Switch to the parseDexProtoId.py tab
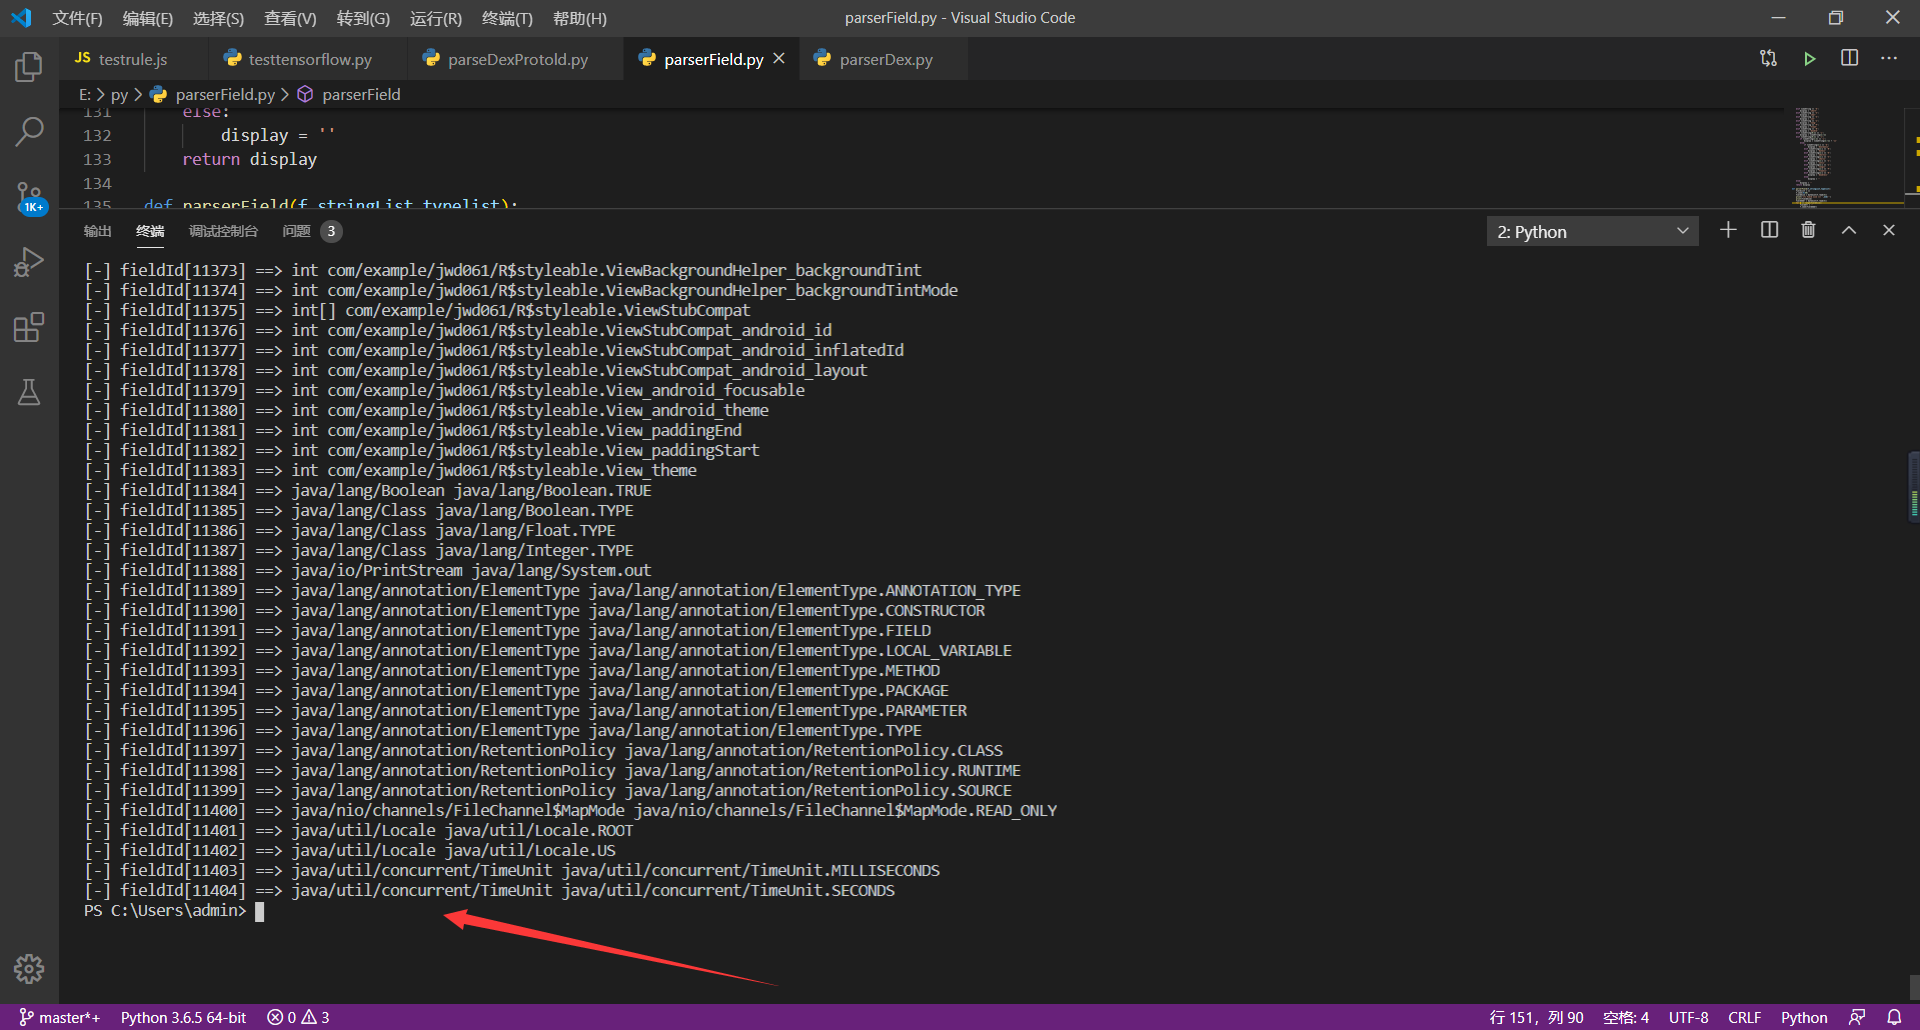 pyautogui.click(x=517, y=59)
